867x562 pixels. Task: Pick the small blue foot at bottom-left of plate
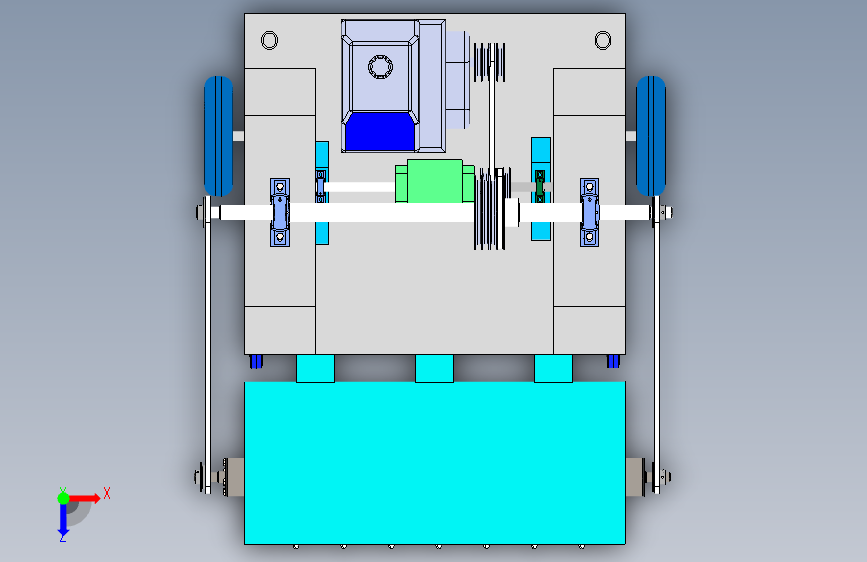256,361
